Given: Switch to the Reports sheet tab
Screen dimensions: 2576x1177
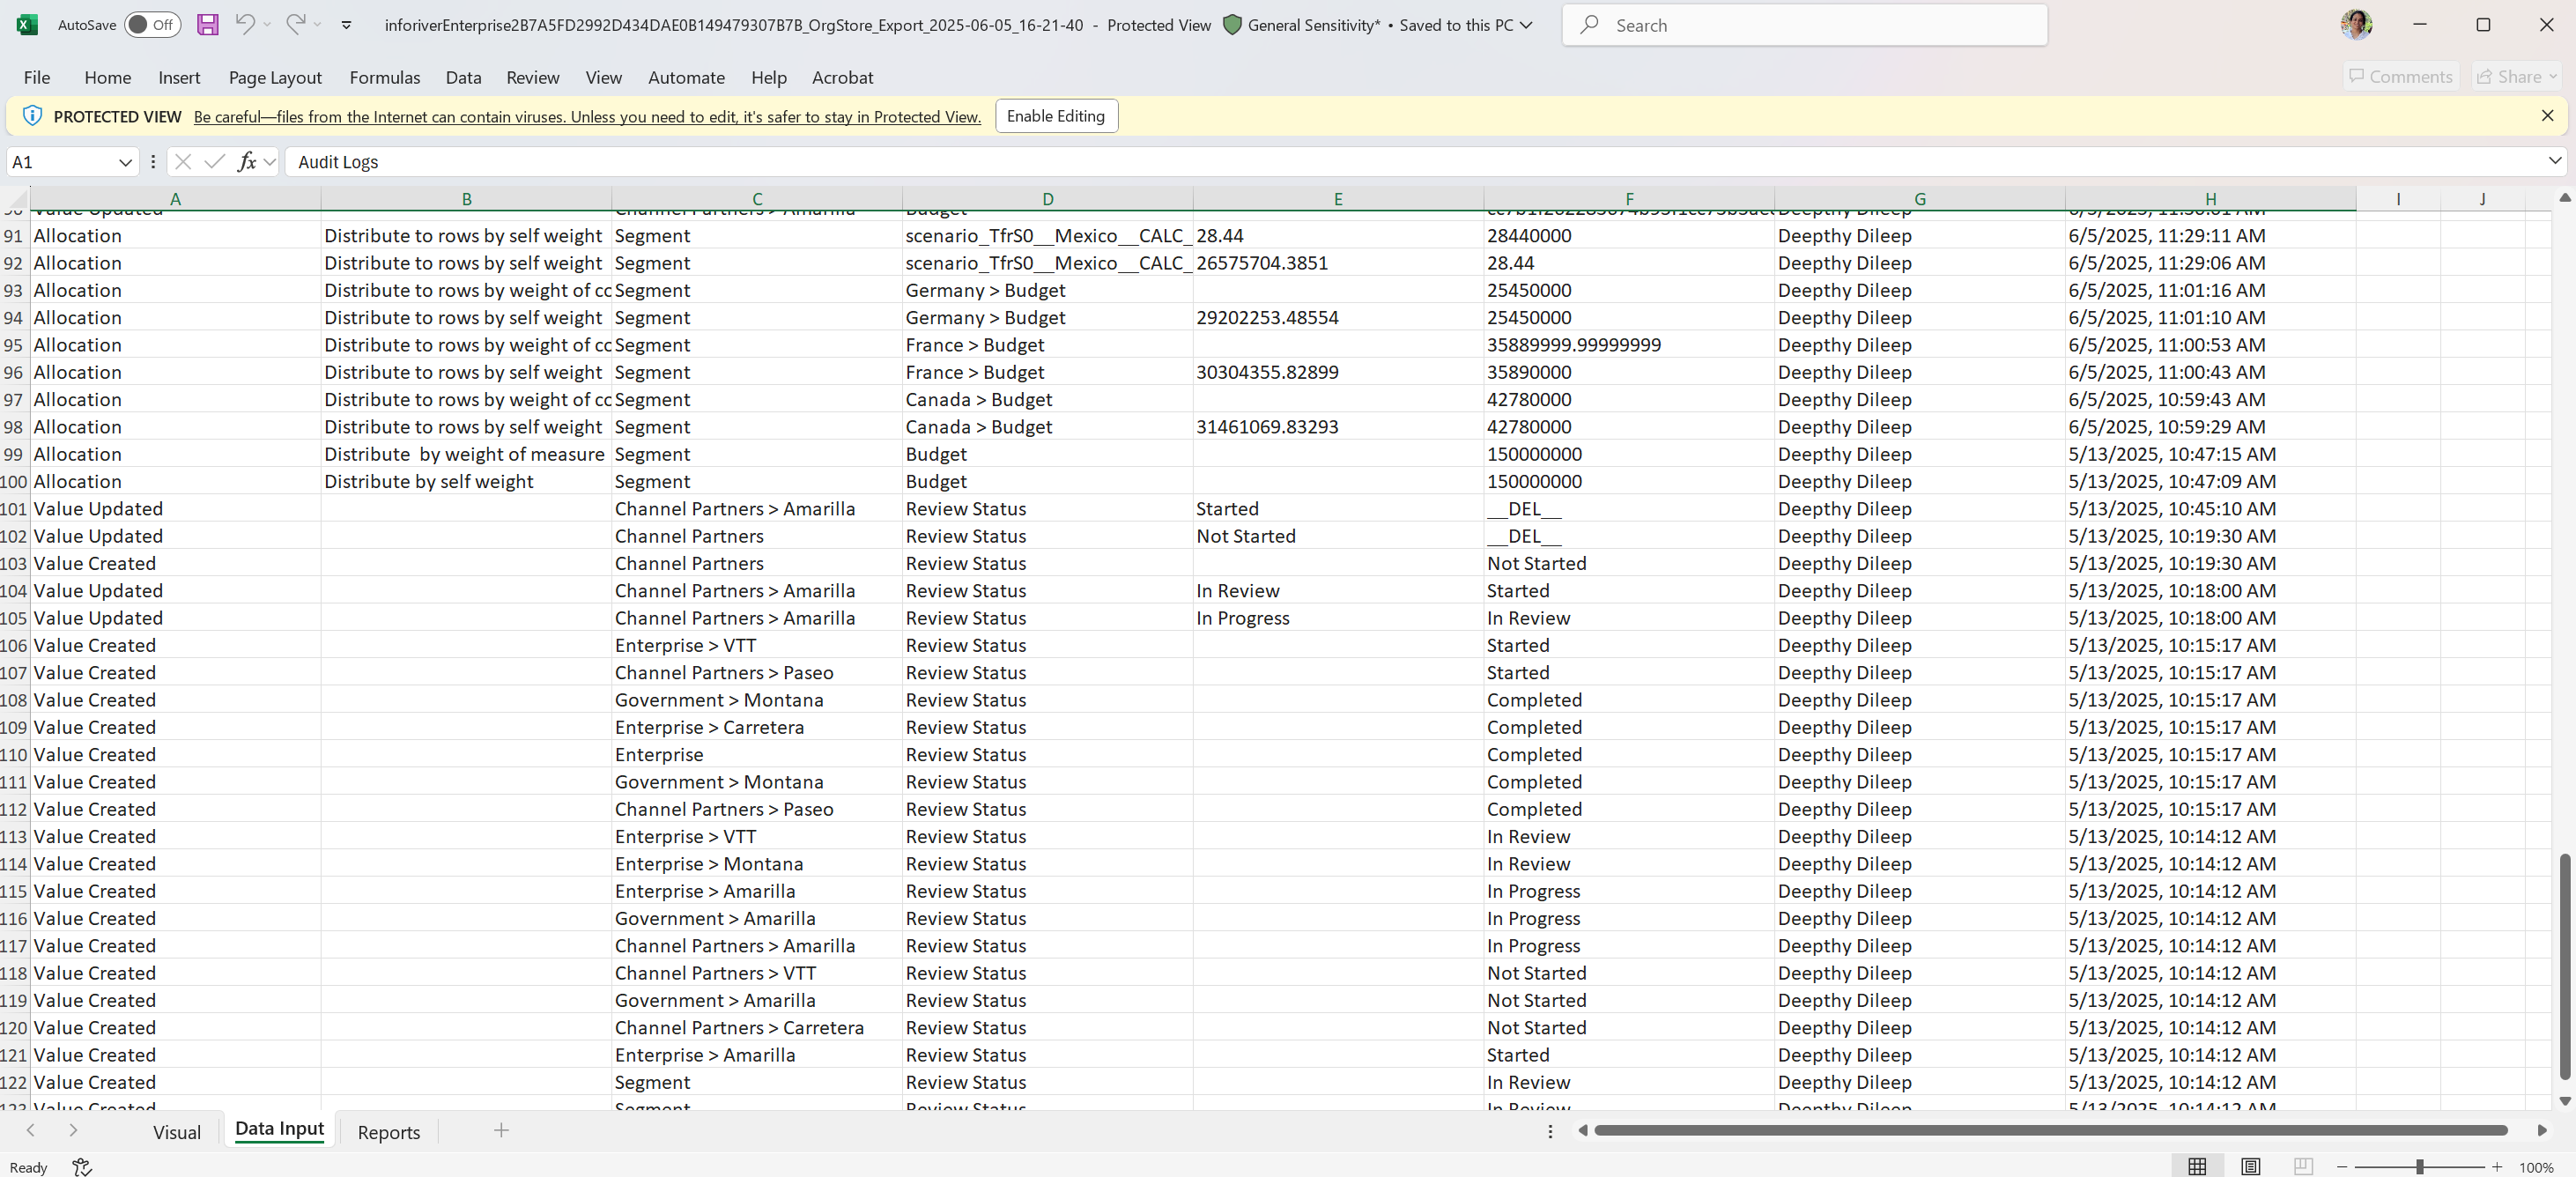Looking at the screenshot, I should pos(388,1132).
